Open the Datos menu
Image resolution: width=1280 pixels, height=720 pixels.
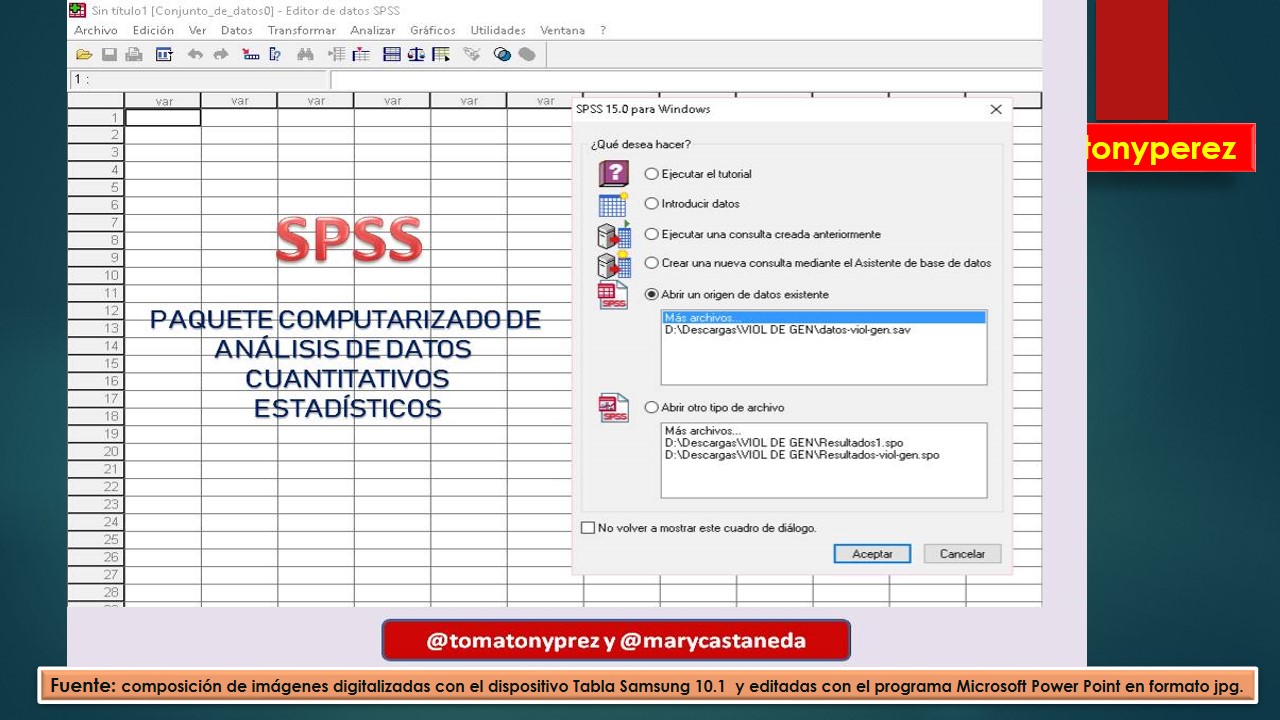(237, 30)
